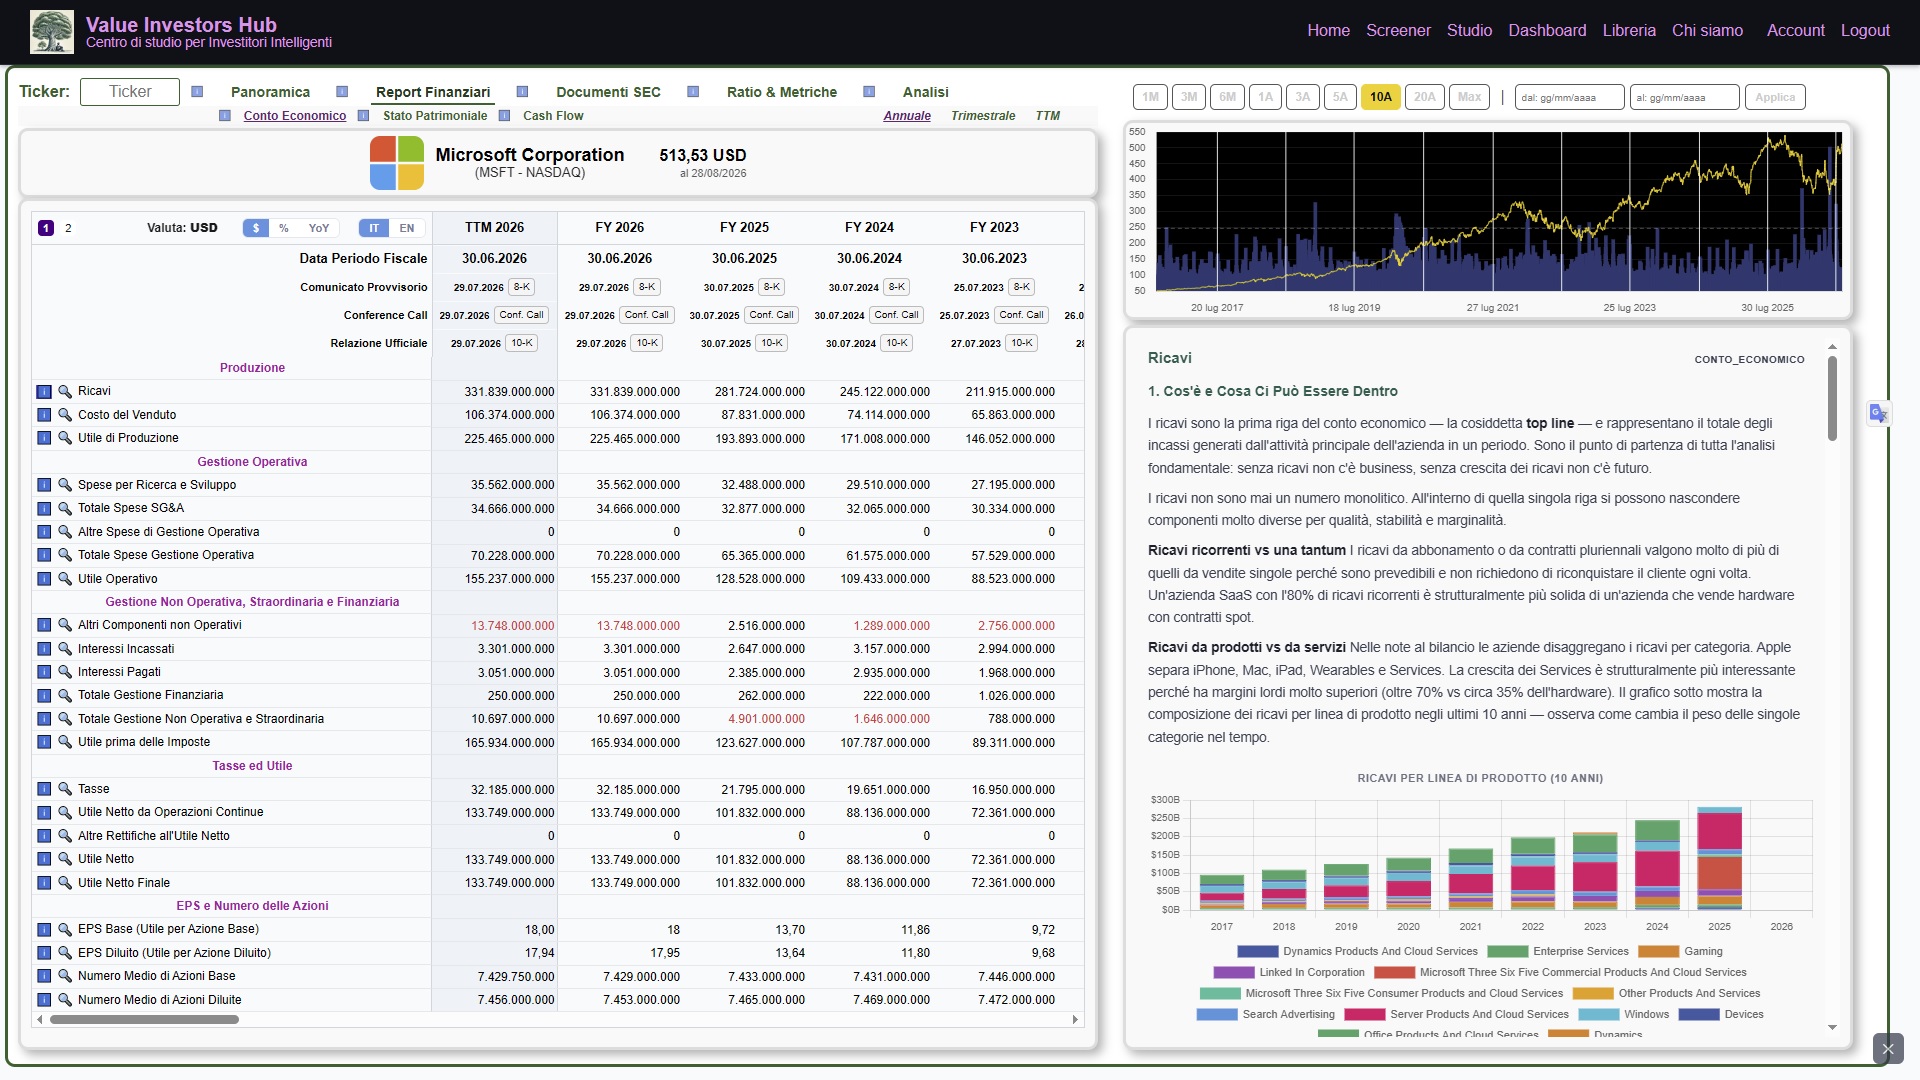Select the TTM period view

pos(1048,116)
